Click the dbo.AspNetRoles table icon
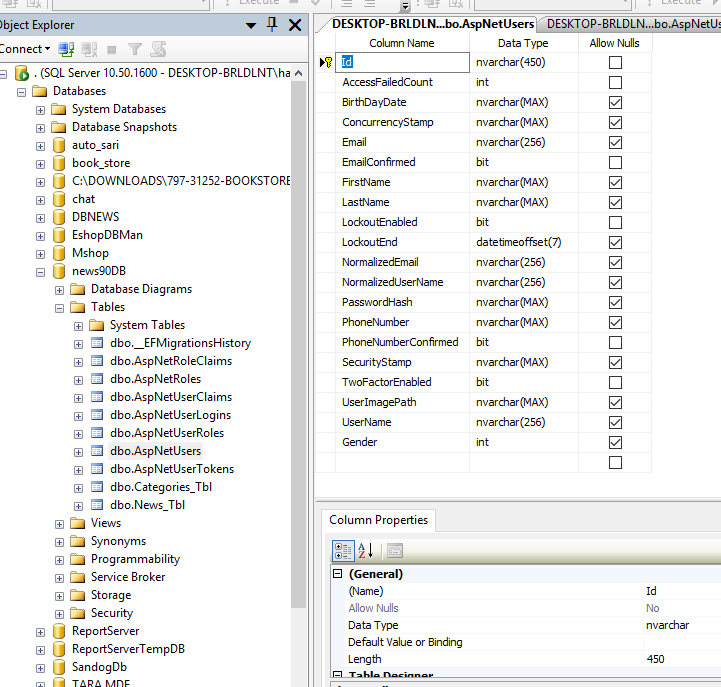Image resolution: width=721 pixels, height=687 pixels. click(x=97, y=379)
